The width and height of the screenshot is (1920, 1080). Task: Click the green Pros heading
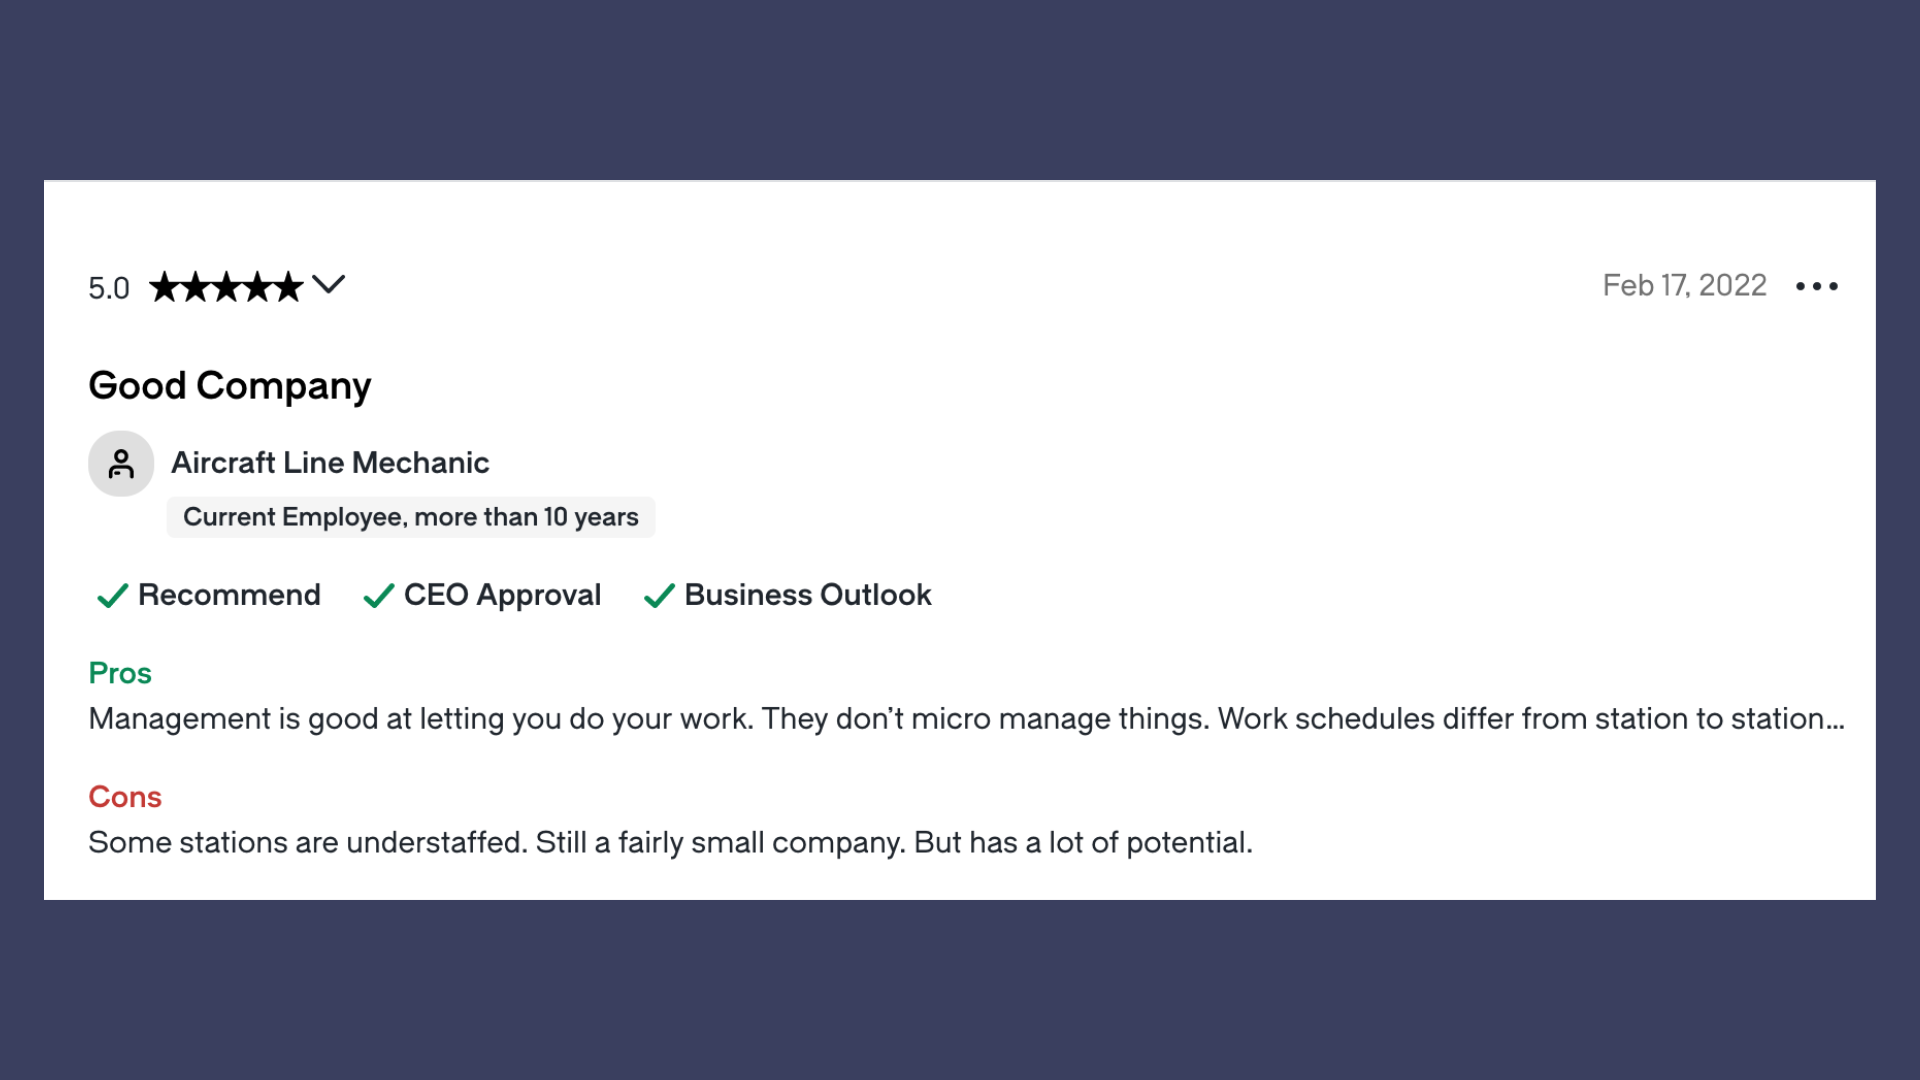tap(120, 673)
